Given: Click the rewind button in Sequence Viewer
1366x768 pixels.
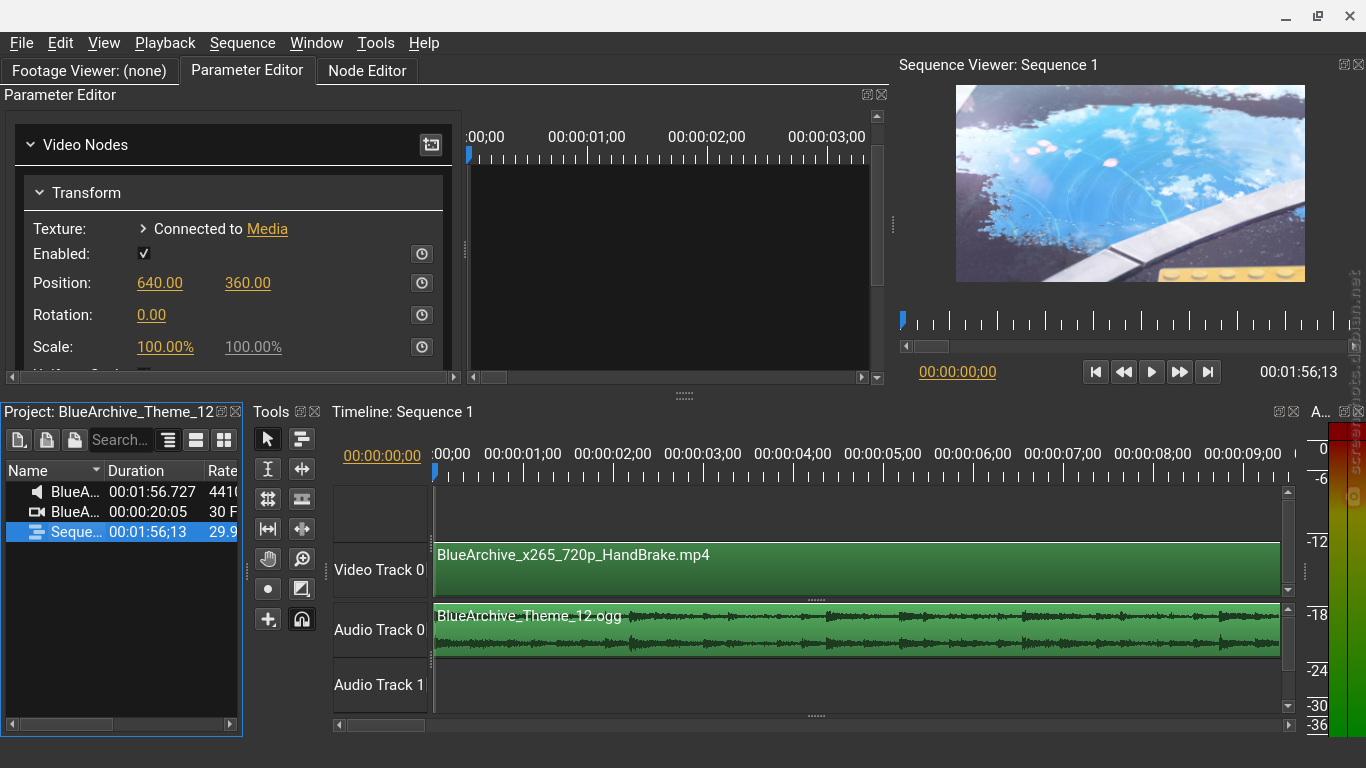Looking at the screenshot, I should [x=1124, y=372].
